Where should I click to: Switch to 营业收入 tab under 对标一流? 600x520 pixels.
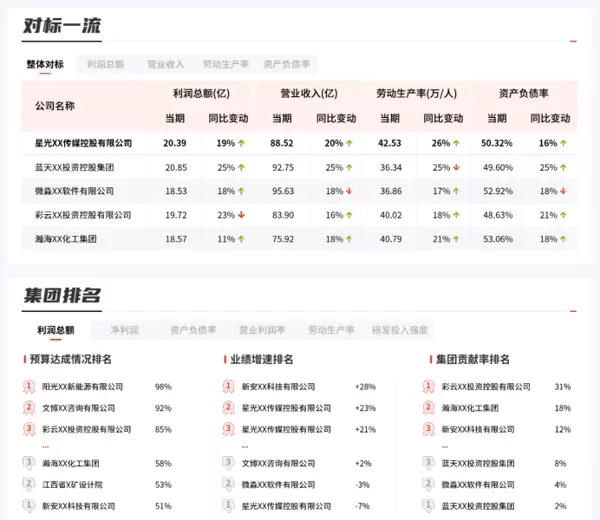(166, 64)
